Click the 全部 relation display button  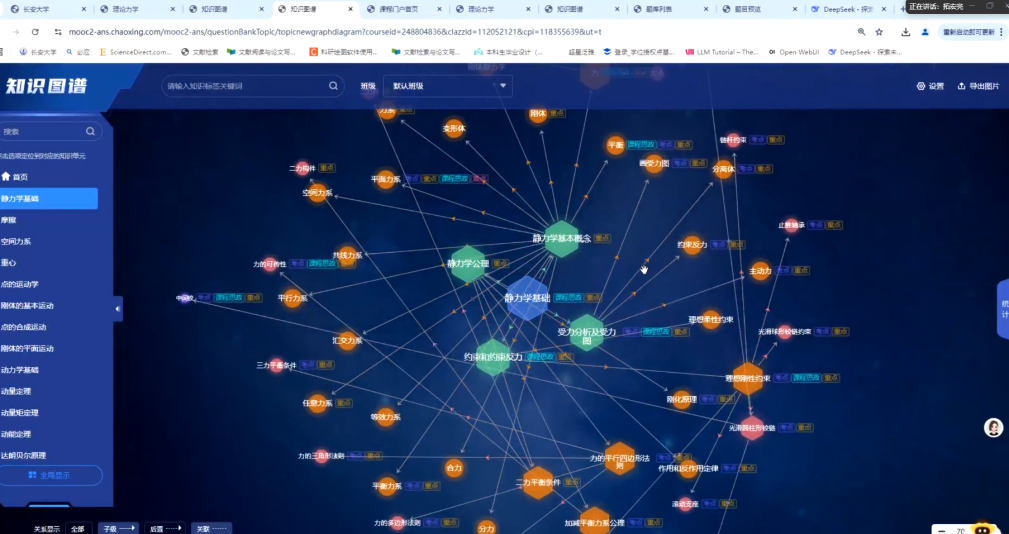point(77,528)
